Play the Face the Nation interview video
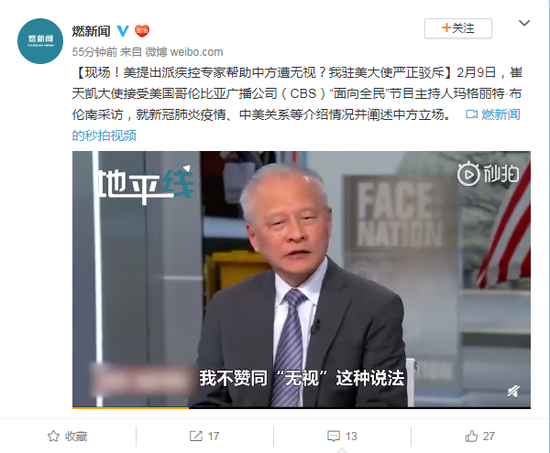This screenshot has width=550, height=453. [x=301, y=279]
